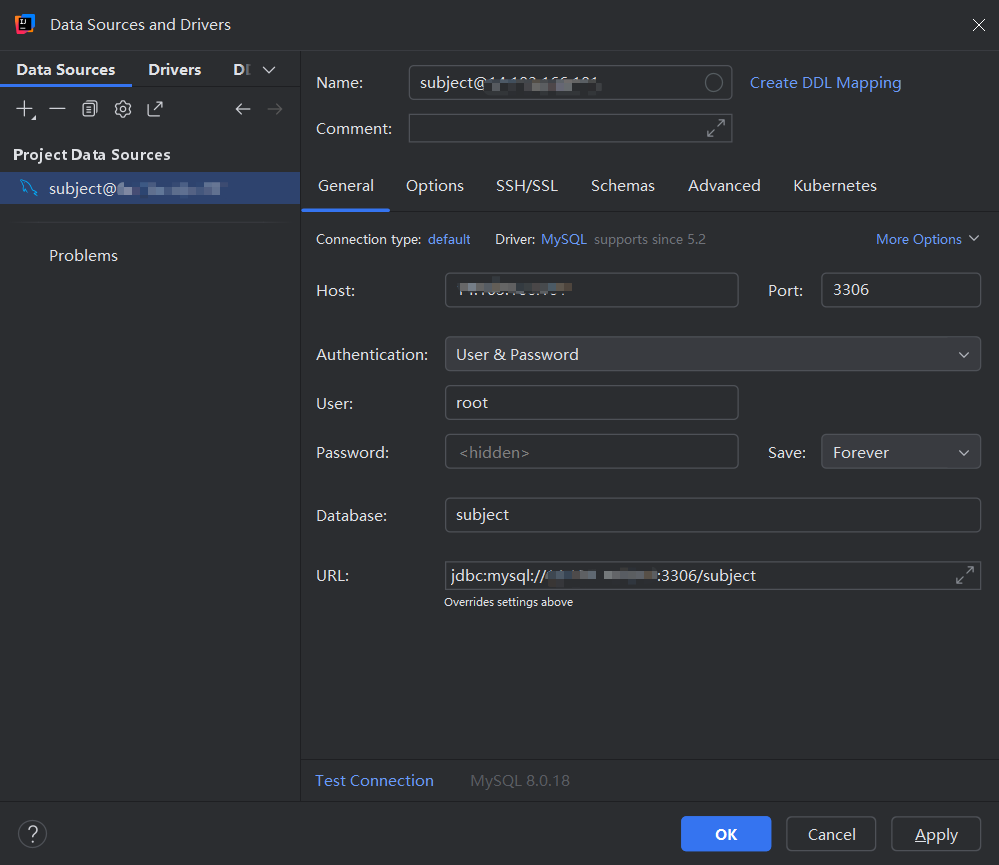
Task: Switch to the Schemas tab
Action: [622, 185]
